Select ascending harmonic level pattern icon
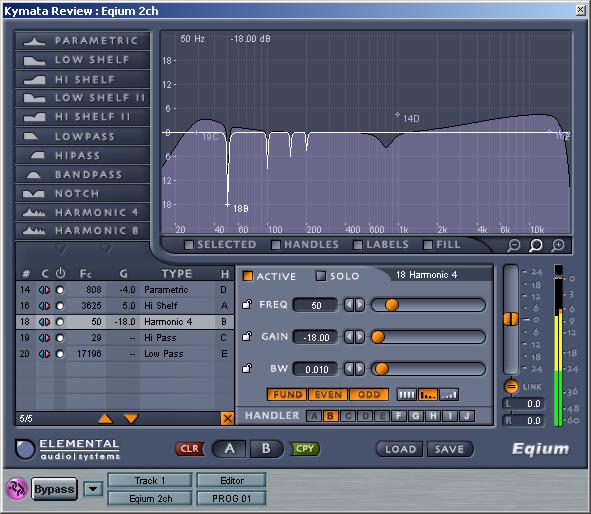The width and height of the screenshot is (591, 514). point(449,395)
